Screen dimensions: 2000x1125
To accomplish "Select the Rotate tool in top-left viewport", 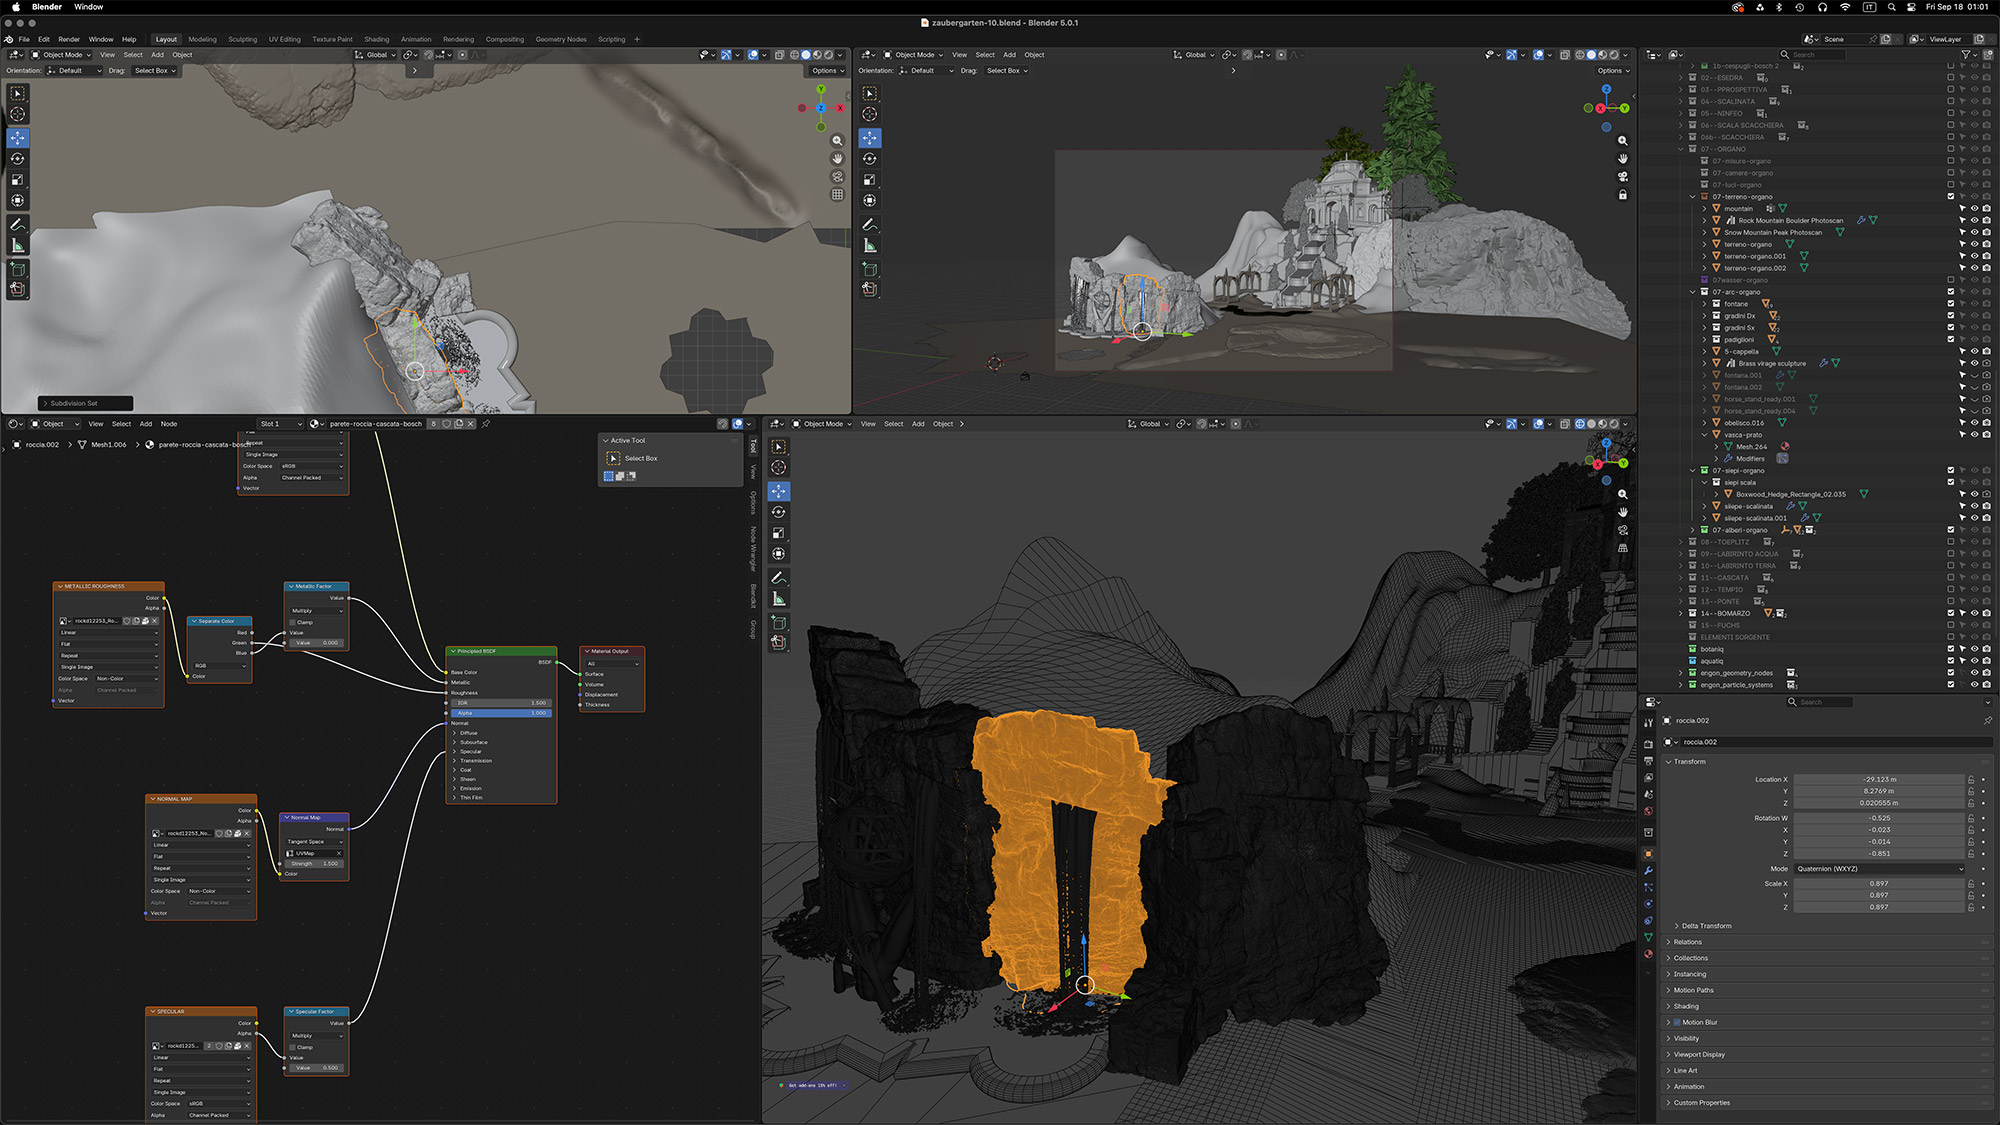I will [18, 159].
